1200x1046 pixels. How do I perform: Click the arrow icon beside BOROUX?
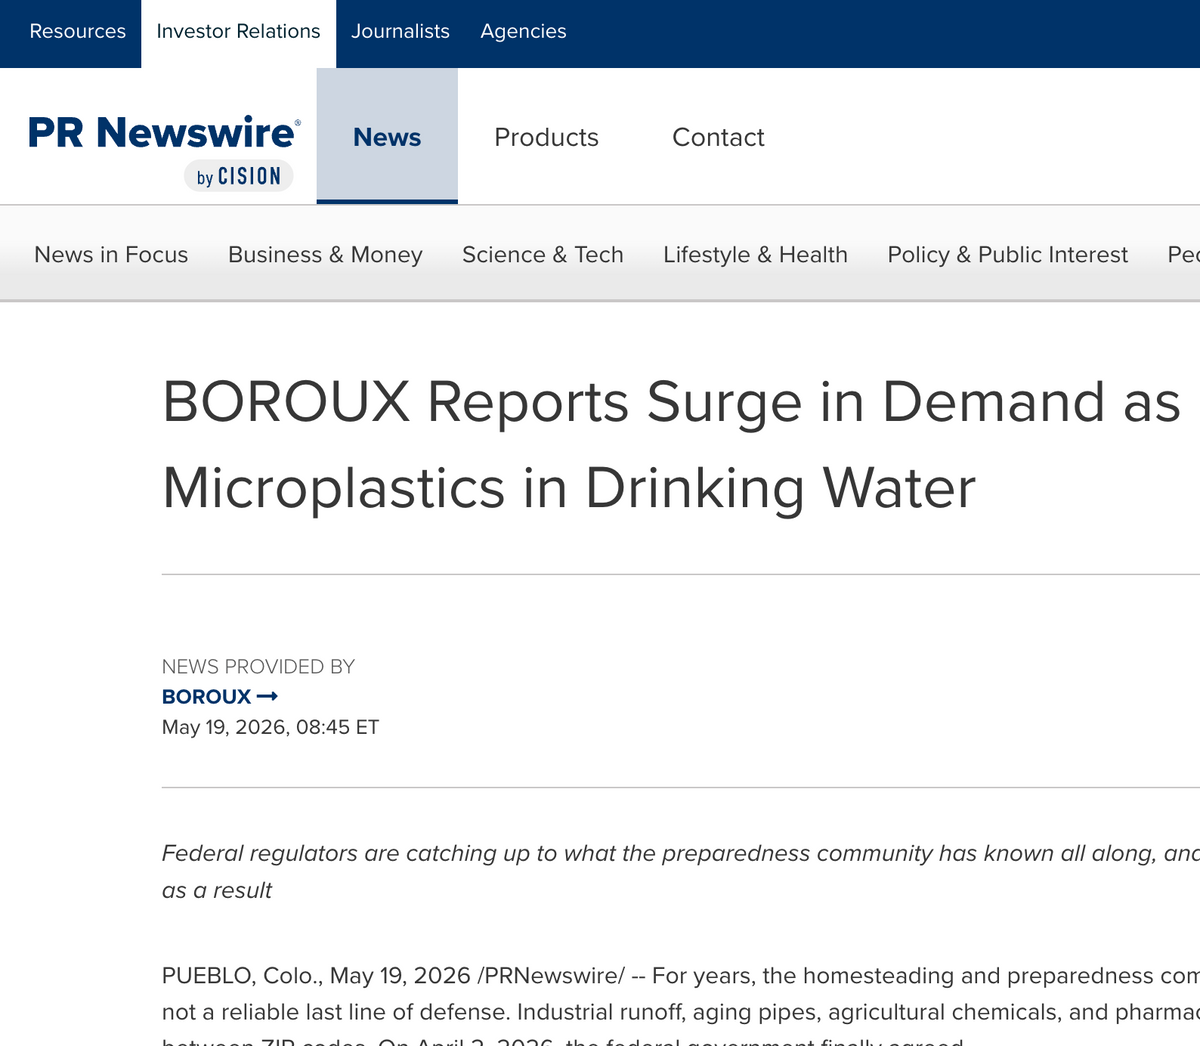click(267, 696)
